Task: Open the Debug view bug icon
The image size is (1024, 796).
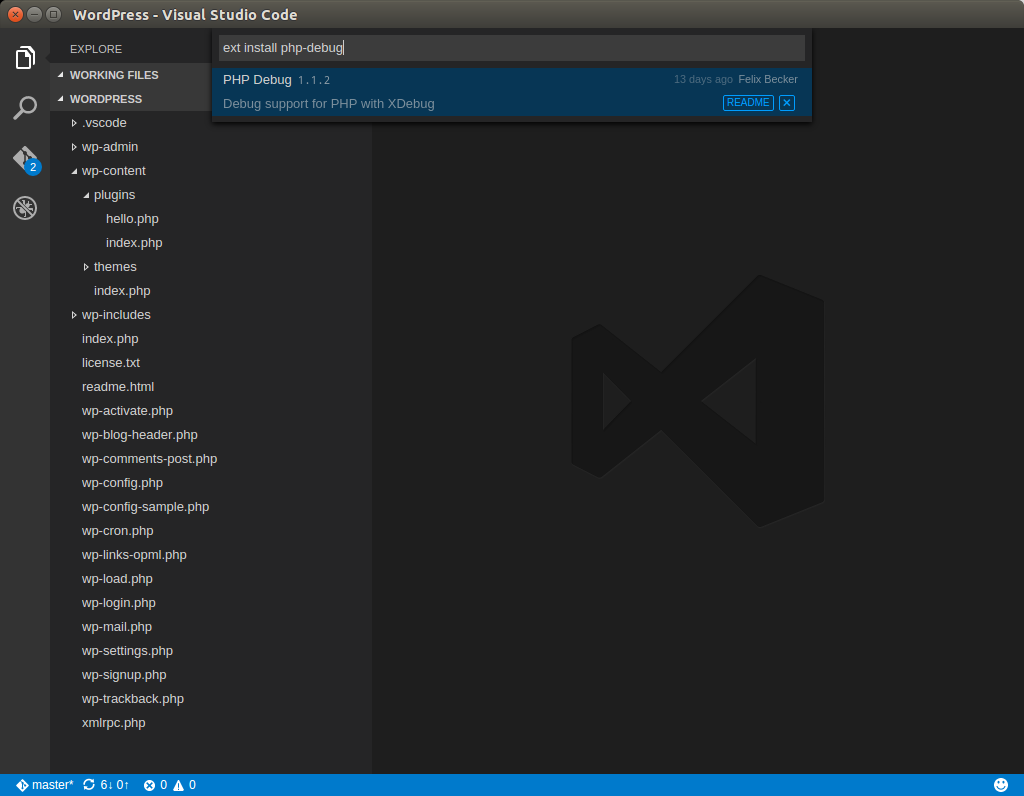Action: point(25,208)
